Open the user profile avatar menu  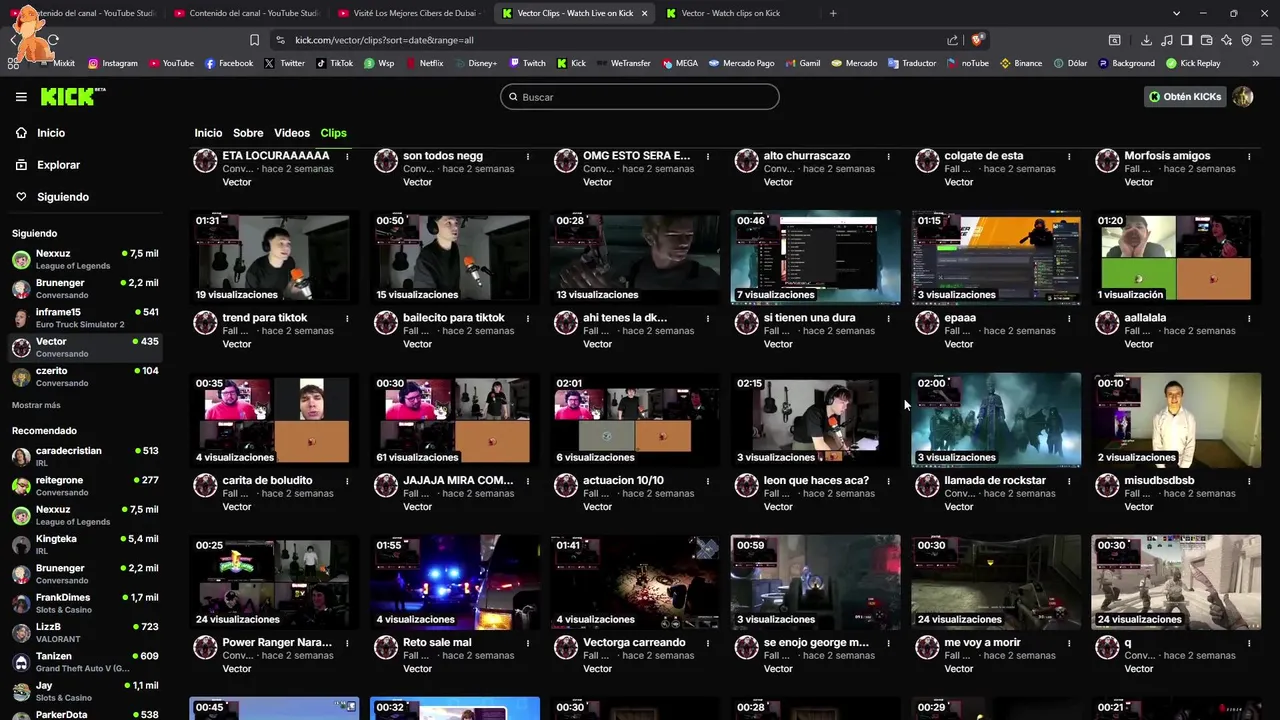pyautogui.click(x=1243, y=97)
